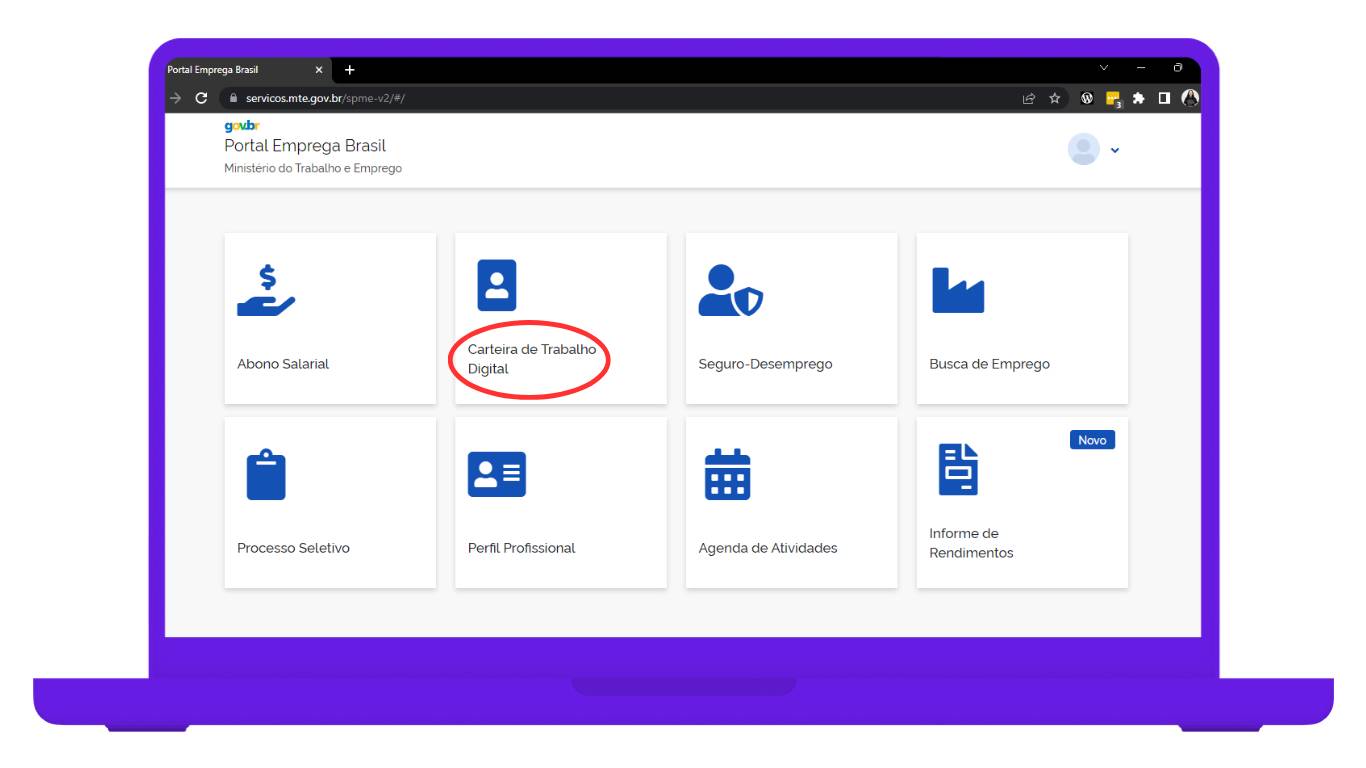Click the Agenda de Atividades calendar icon

(x=727, y=474)
